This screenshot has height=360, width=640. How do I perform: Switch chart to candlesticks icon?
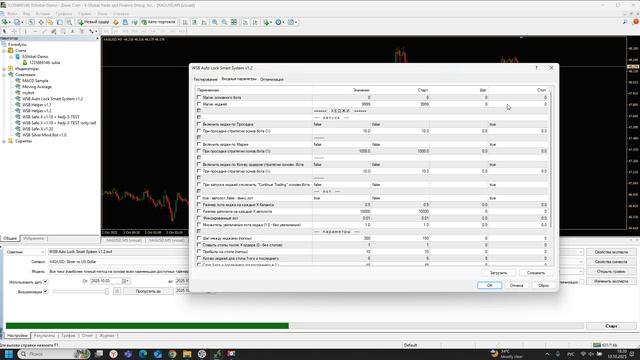pyautogui.click(x=195, y=22)
